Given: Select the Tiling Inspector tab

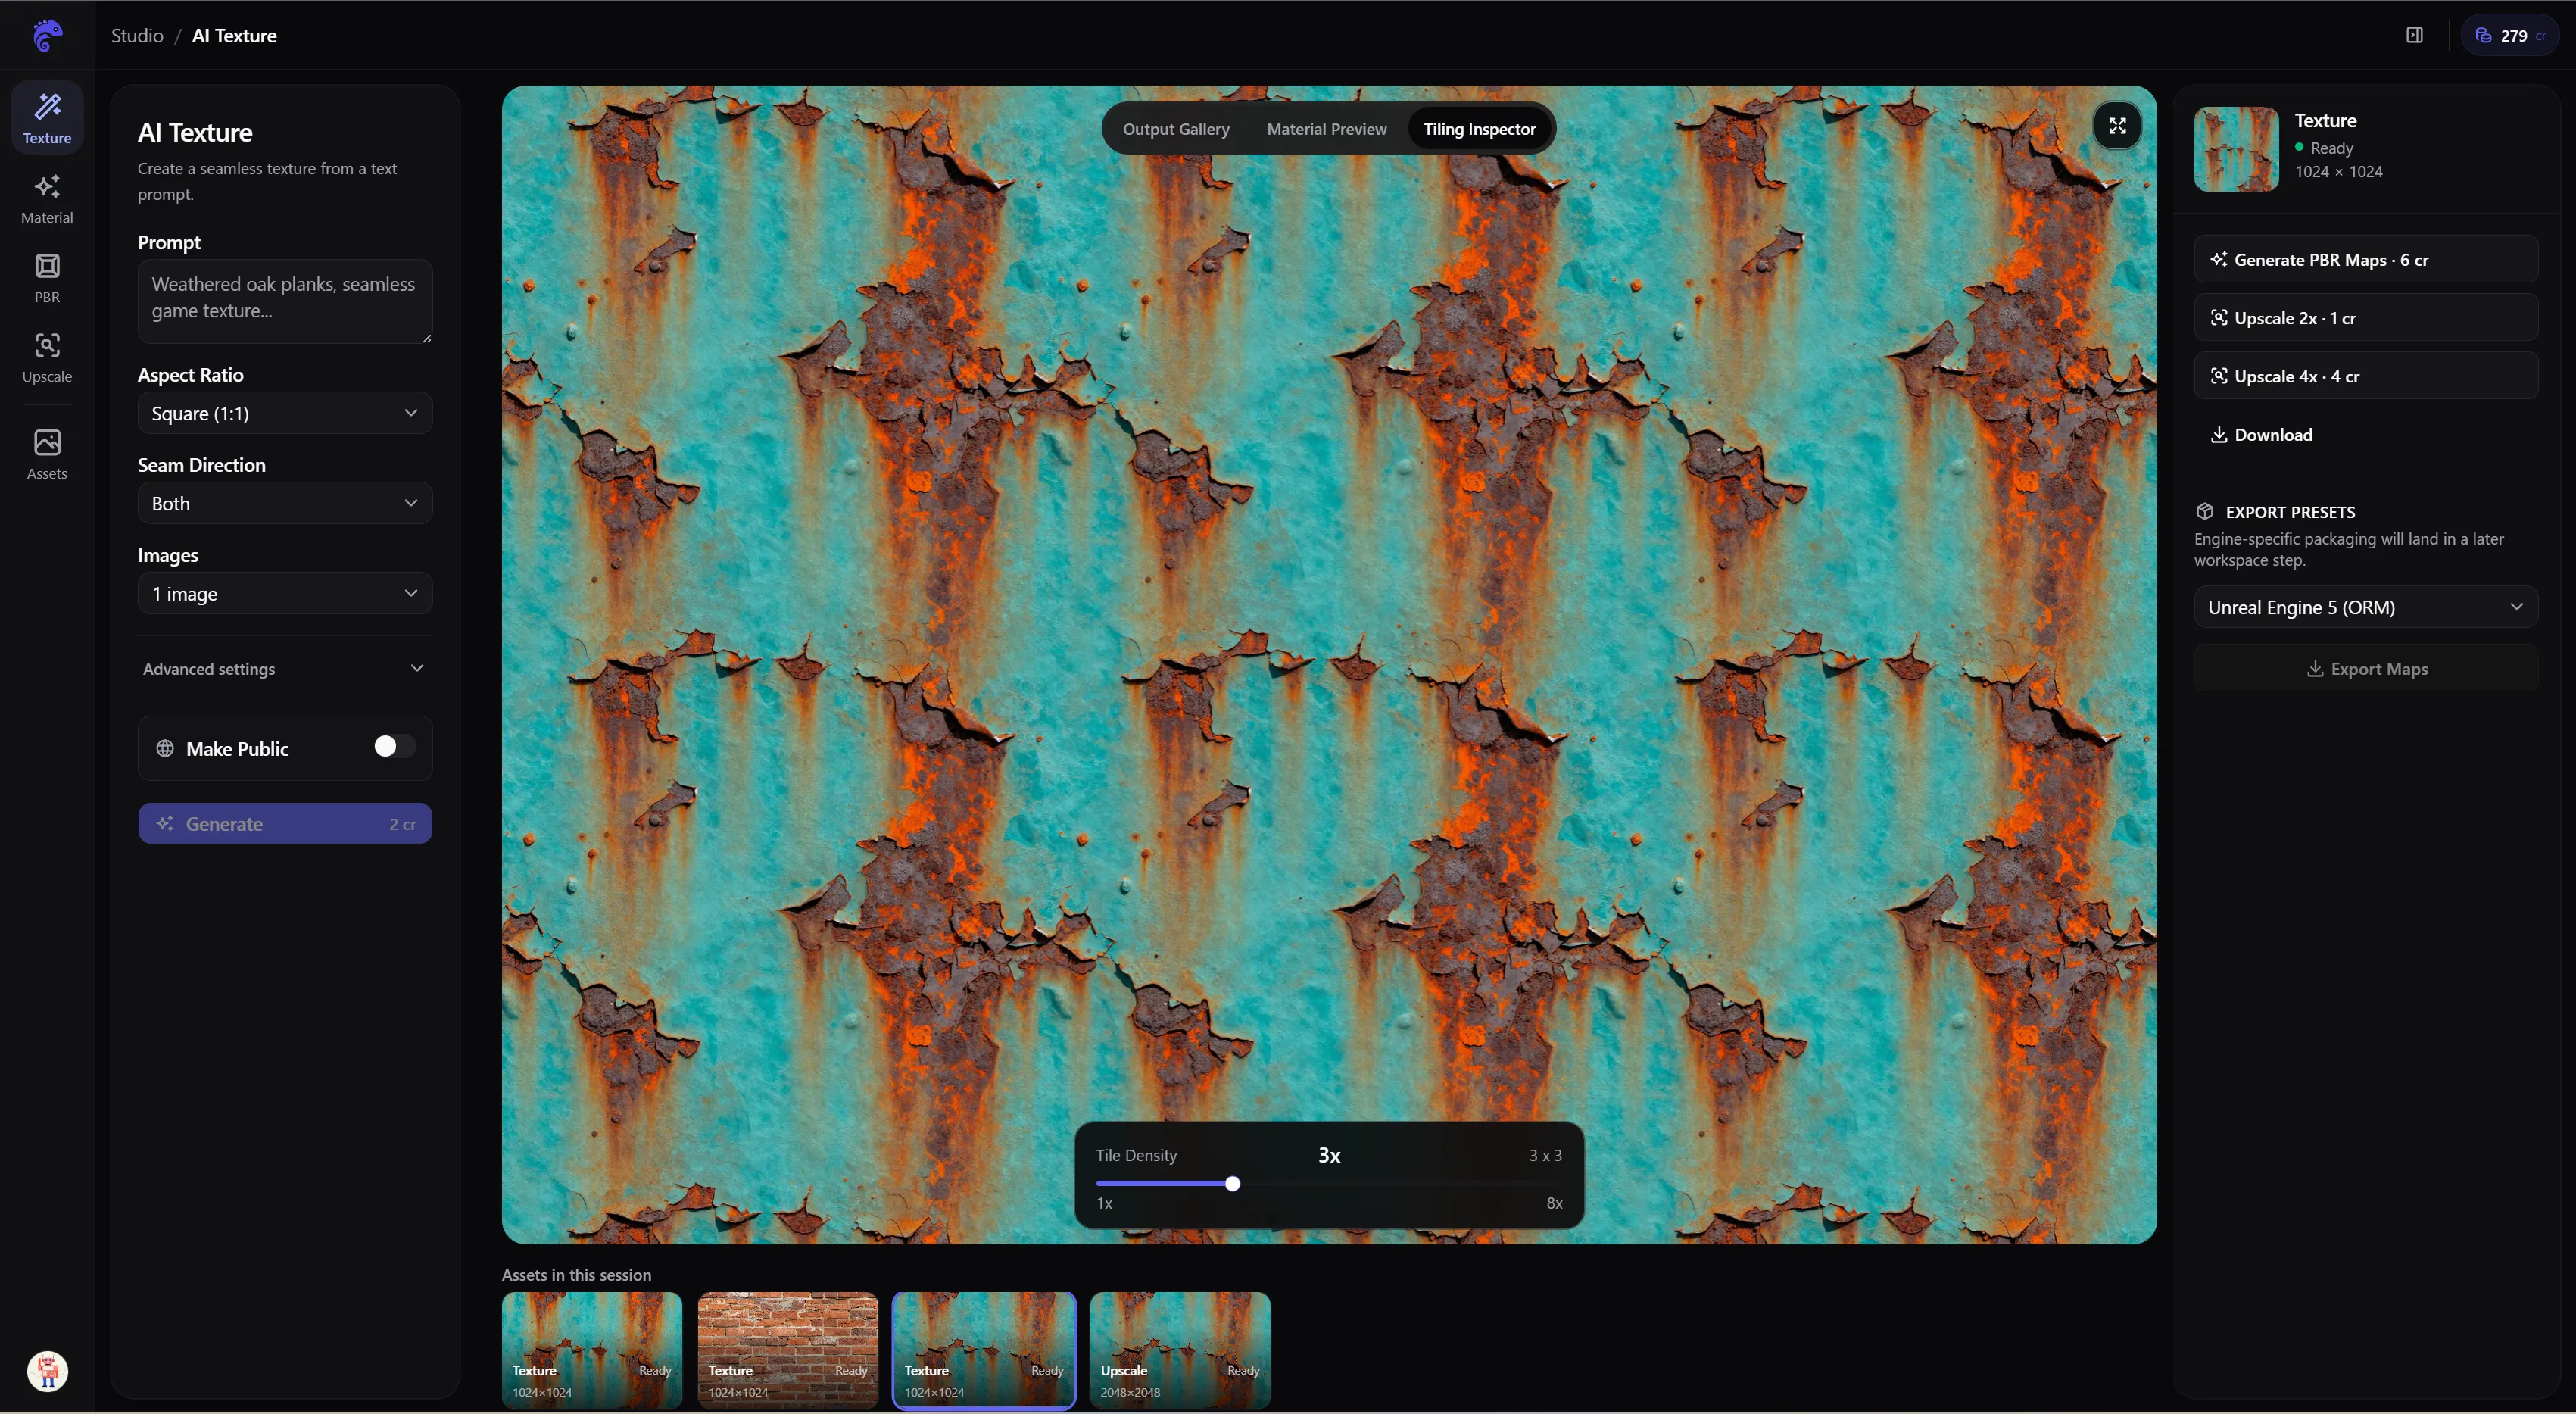Looking at the screenshot, I should point(1479,128).
